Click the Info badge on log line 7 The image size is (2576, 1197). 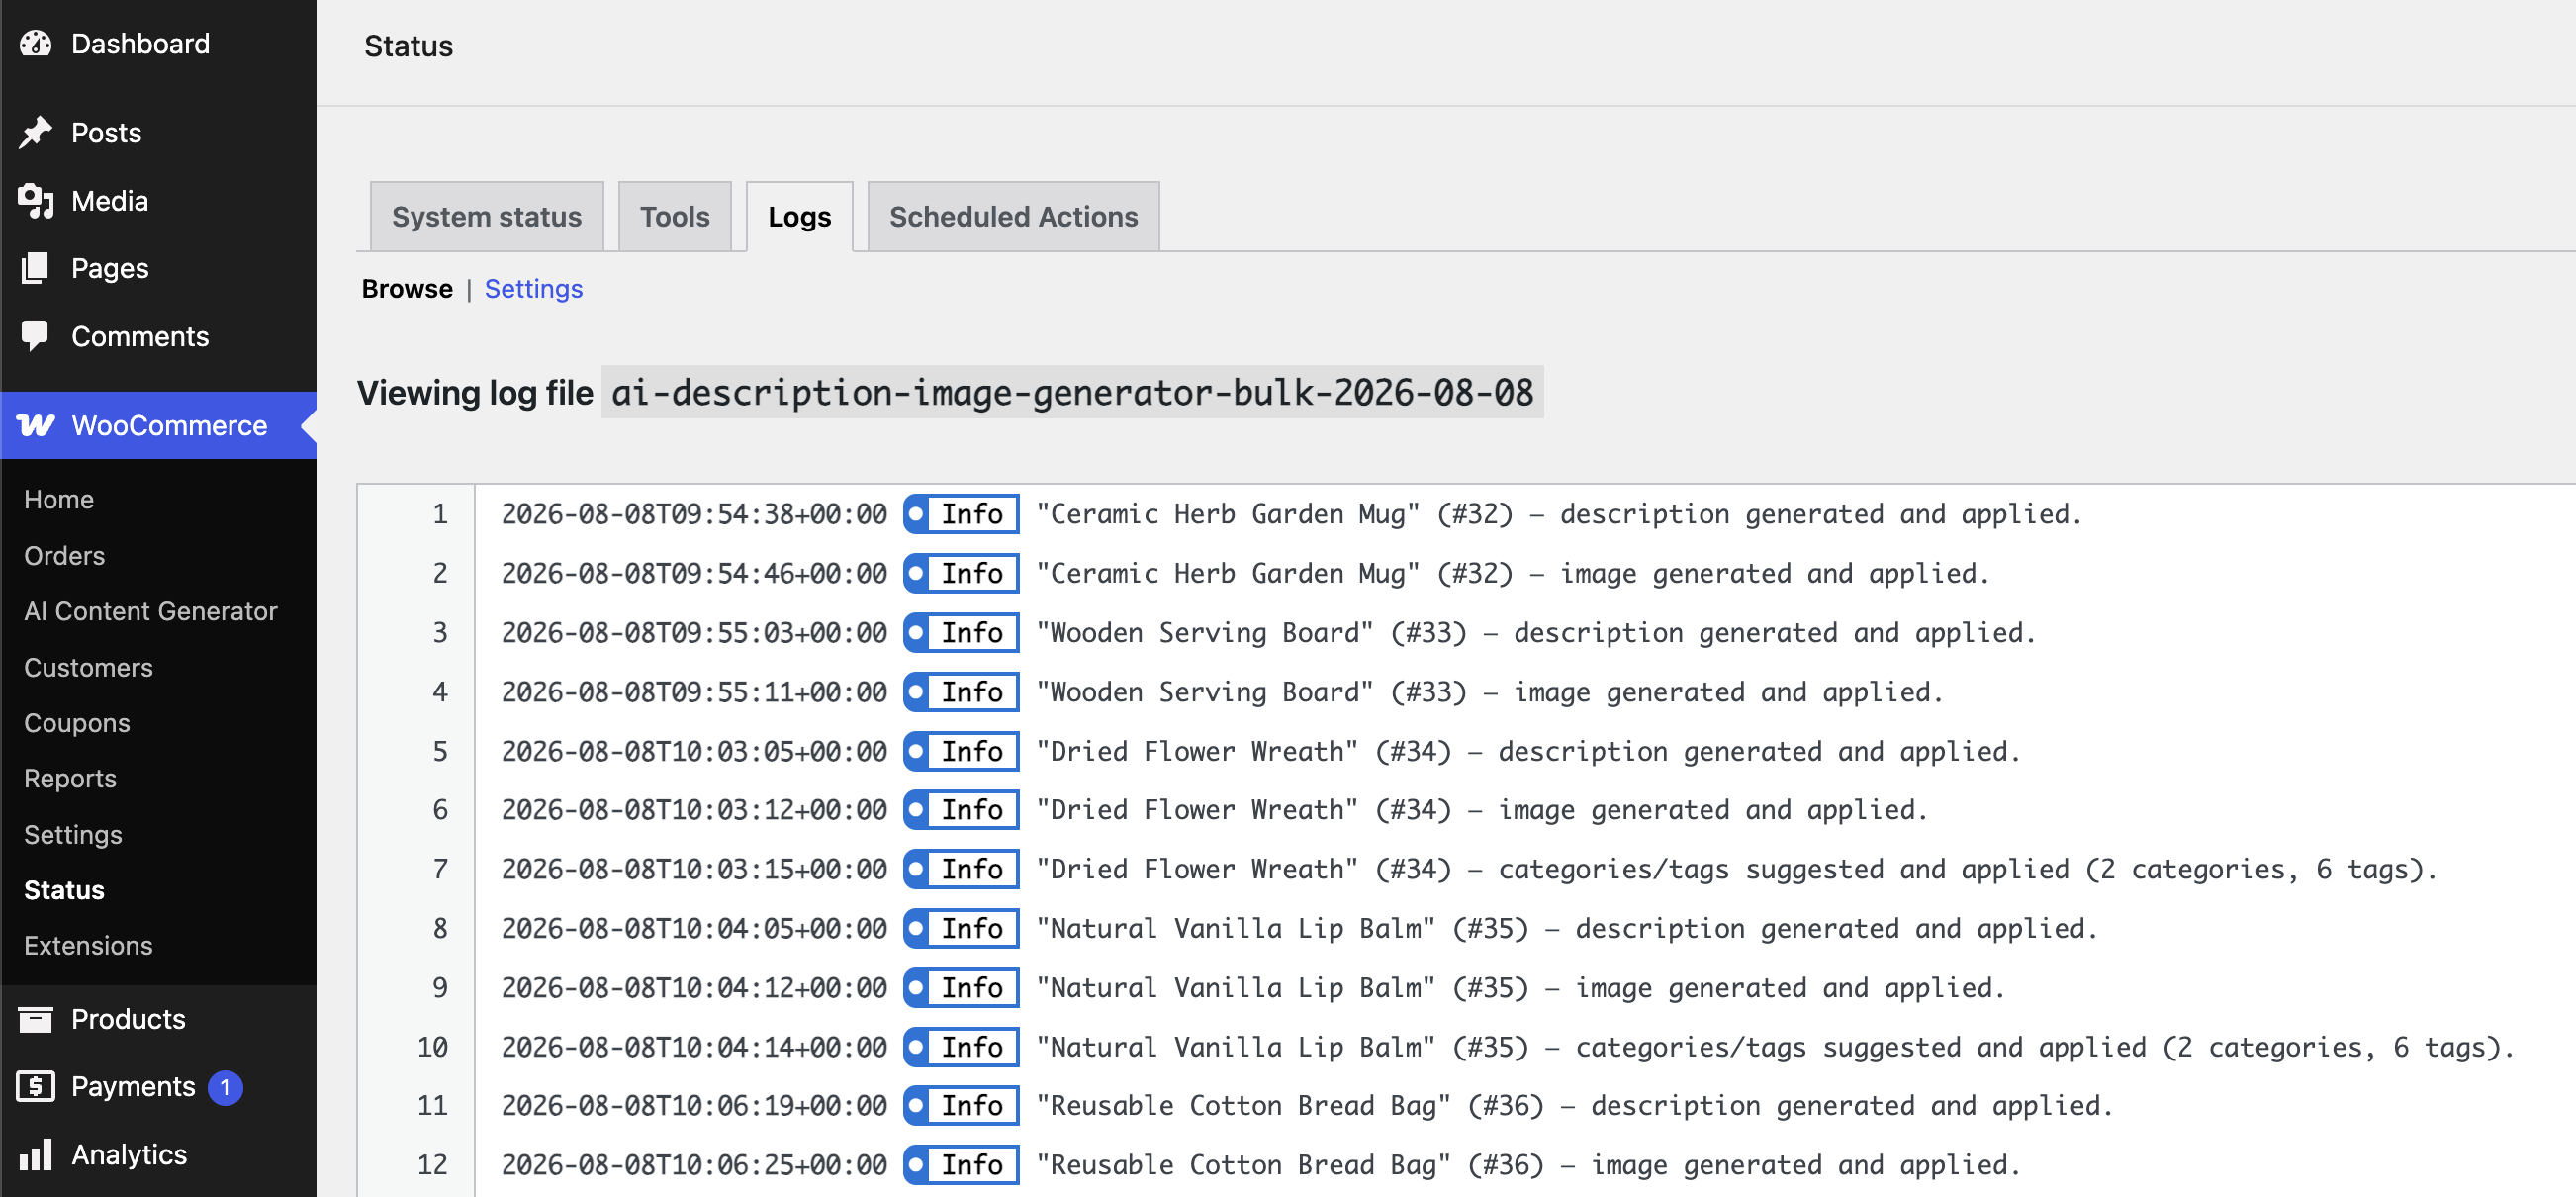tap(961, 869)
